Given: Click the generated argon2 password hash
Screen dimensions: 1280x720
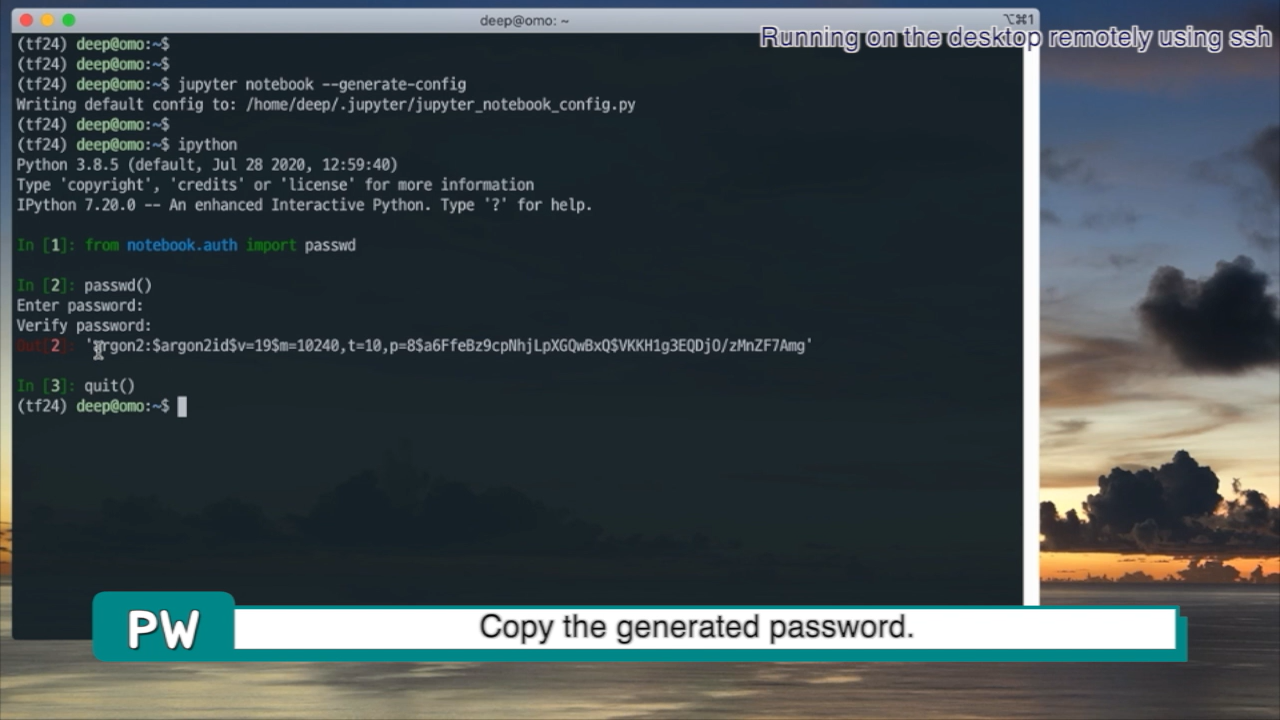Looking at the screenshot, I should [x=449, y=346].
